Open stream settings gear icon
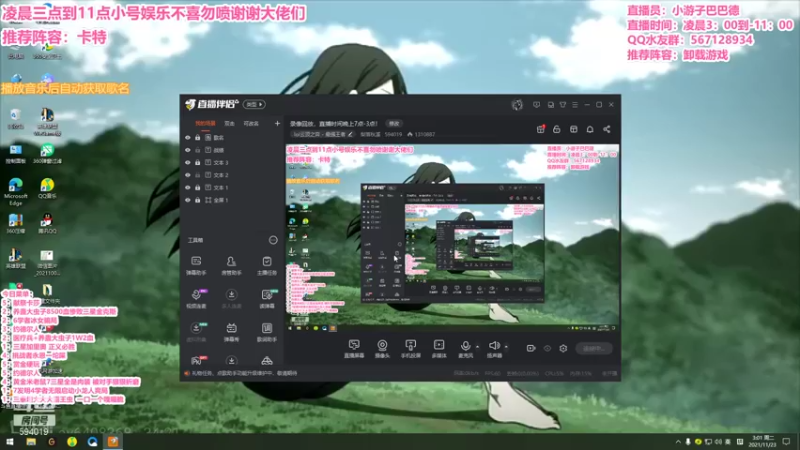 point(563,348)
